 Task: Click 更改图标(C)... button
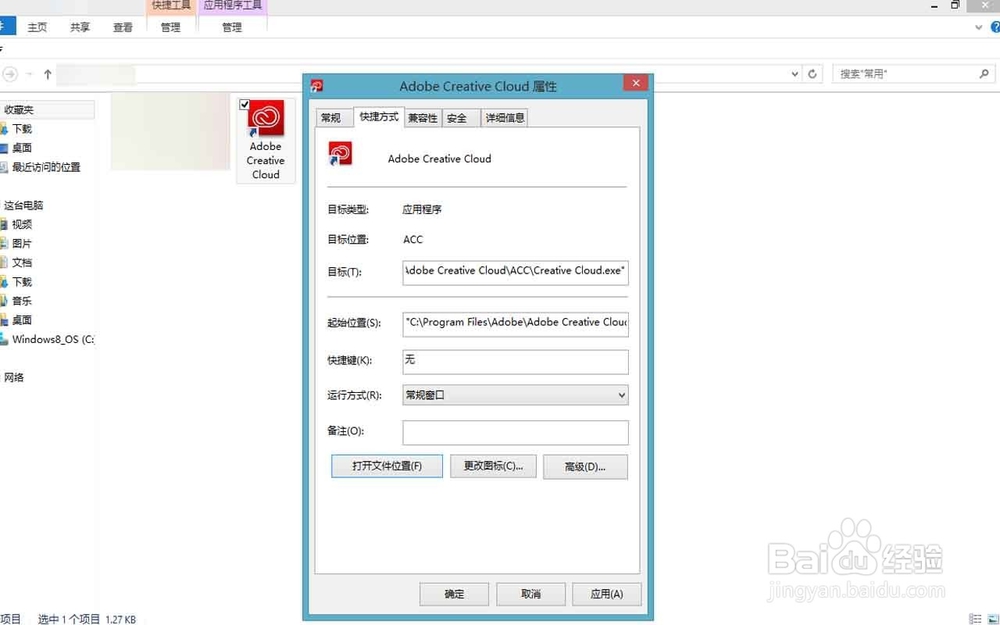tap(493, 466)
